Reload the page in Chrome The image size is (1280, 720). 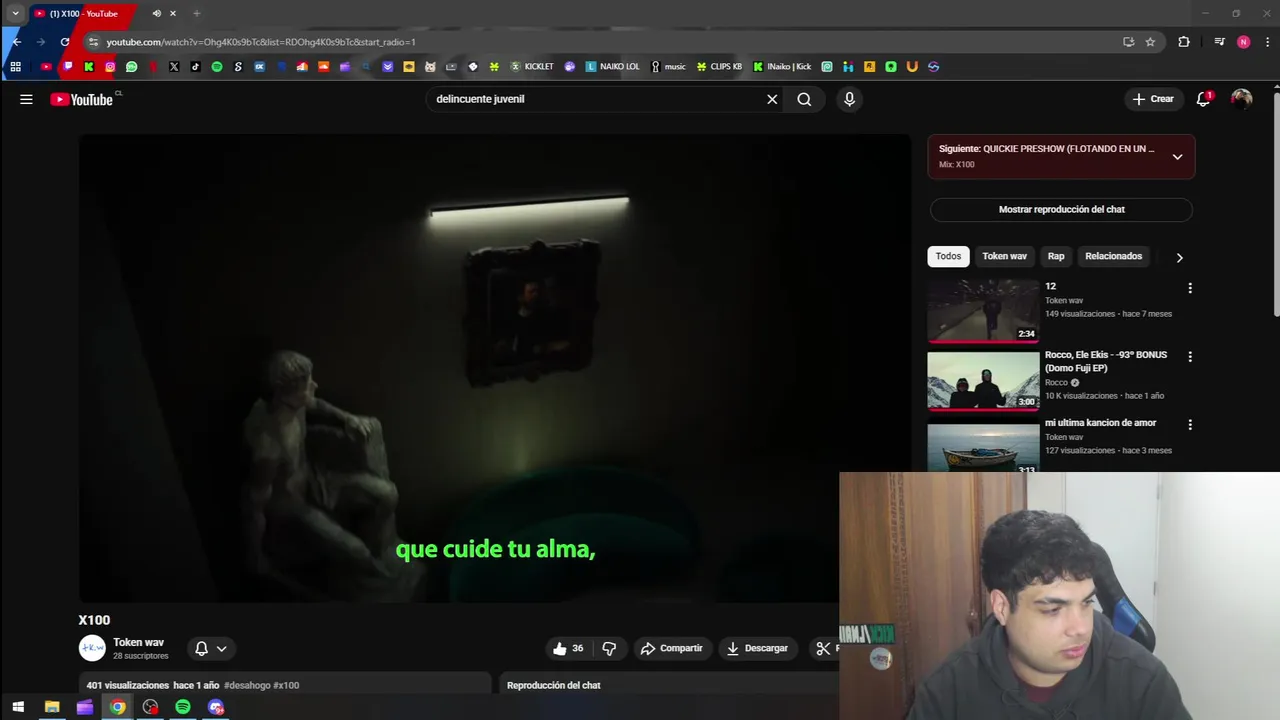[x=65, y=42]
